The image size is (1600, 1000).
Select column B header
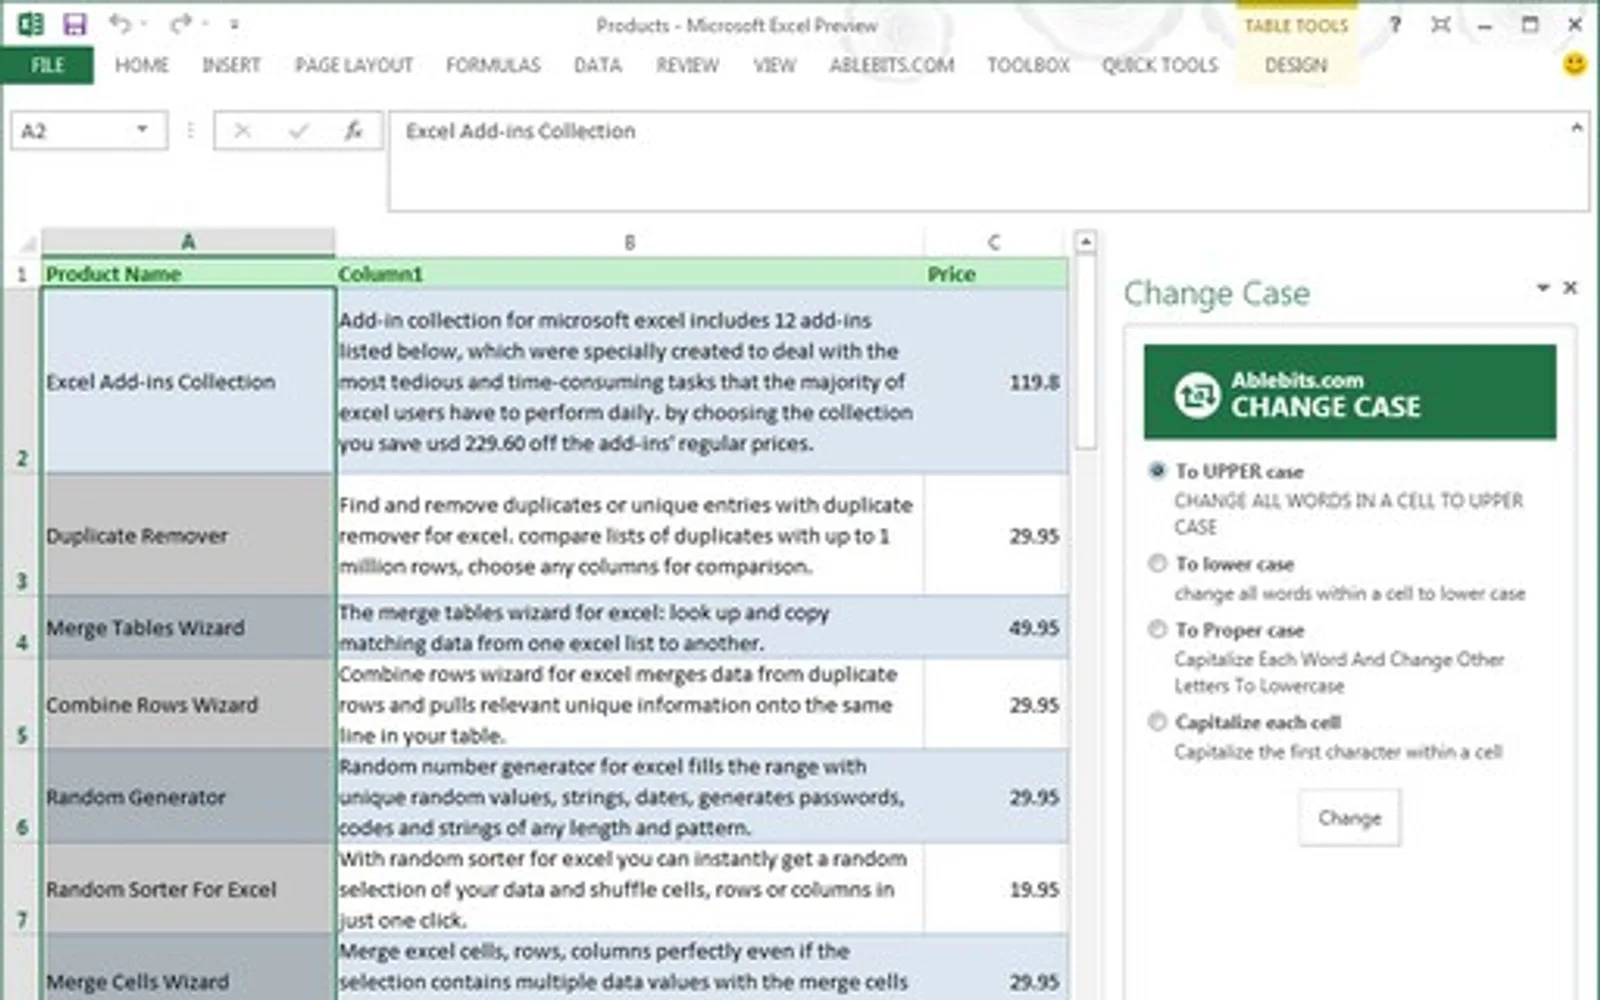pos(629,242)
